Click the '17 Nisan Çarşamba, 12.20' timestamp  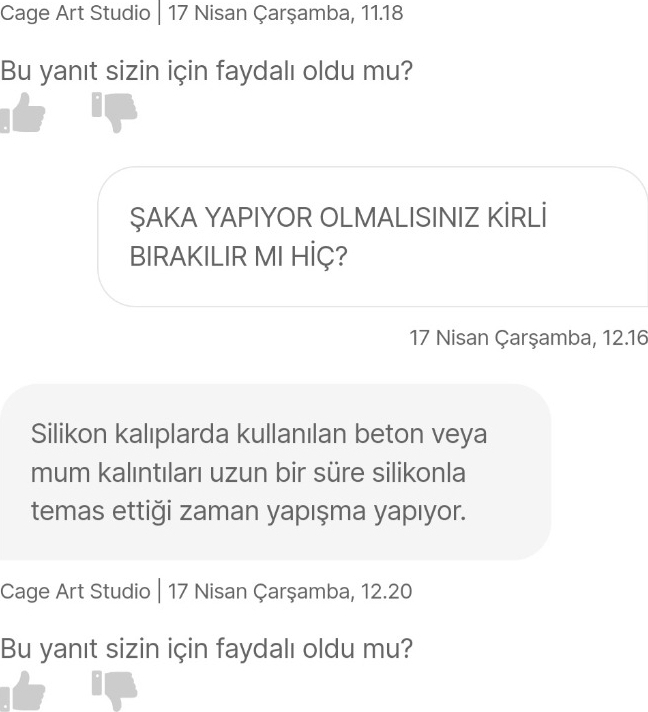click(290, 591)
